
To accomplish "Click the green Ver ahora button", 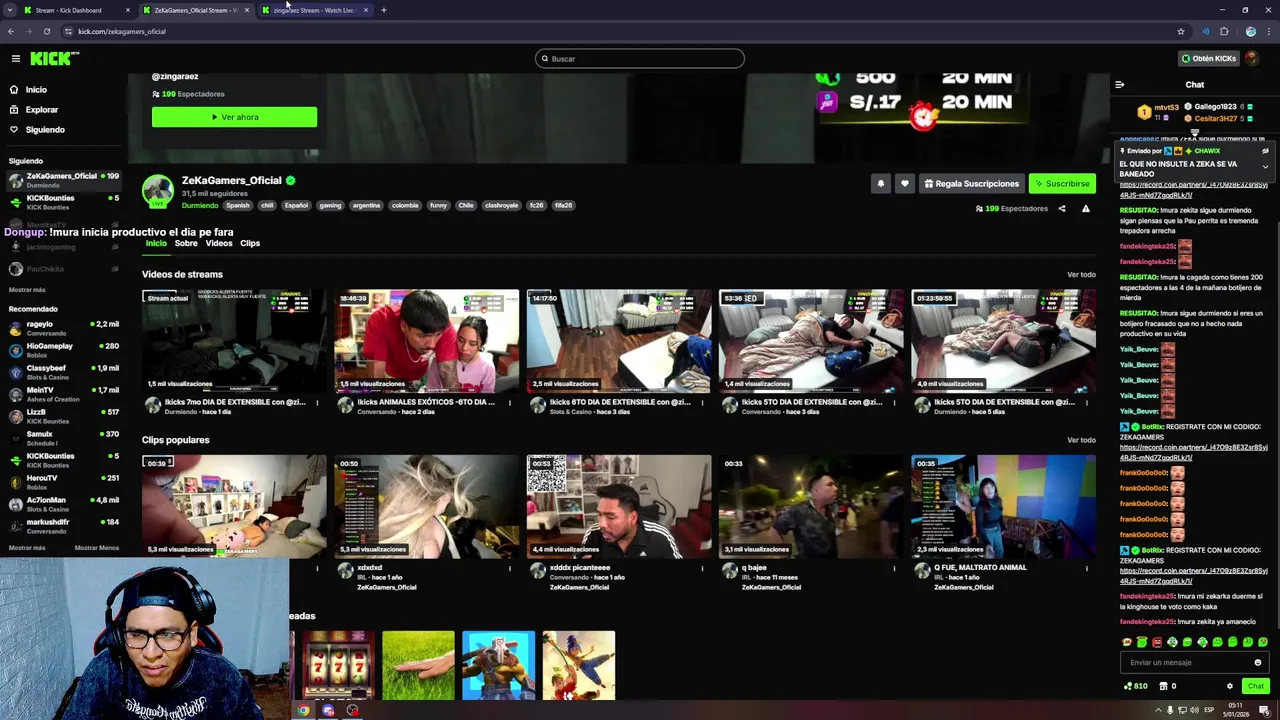I will pyautogui.click(x=234, y=117).
